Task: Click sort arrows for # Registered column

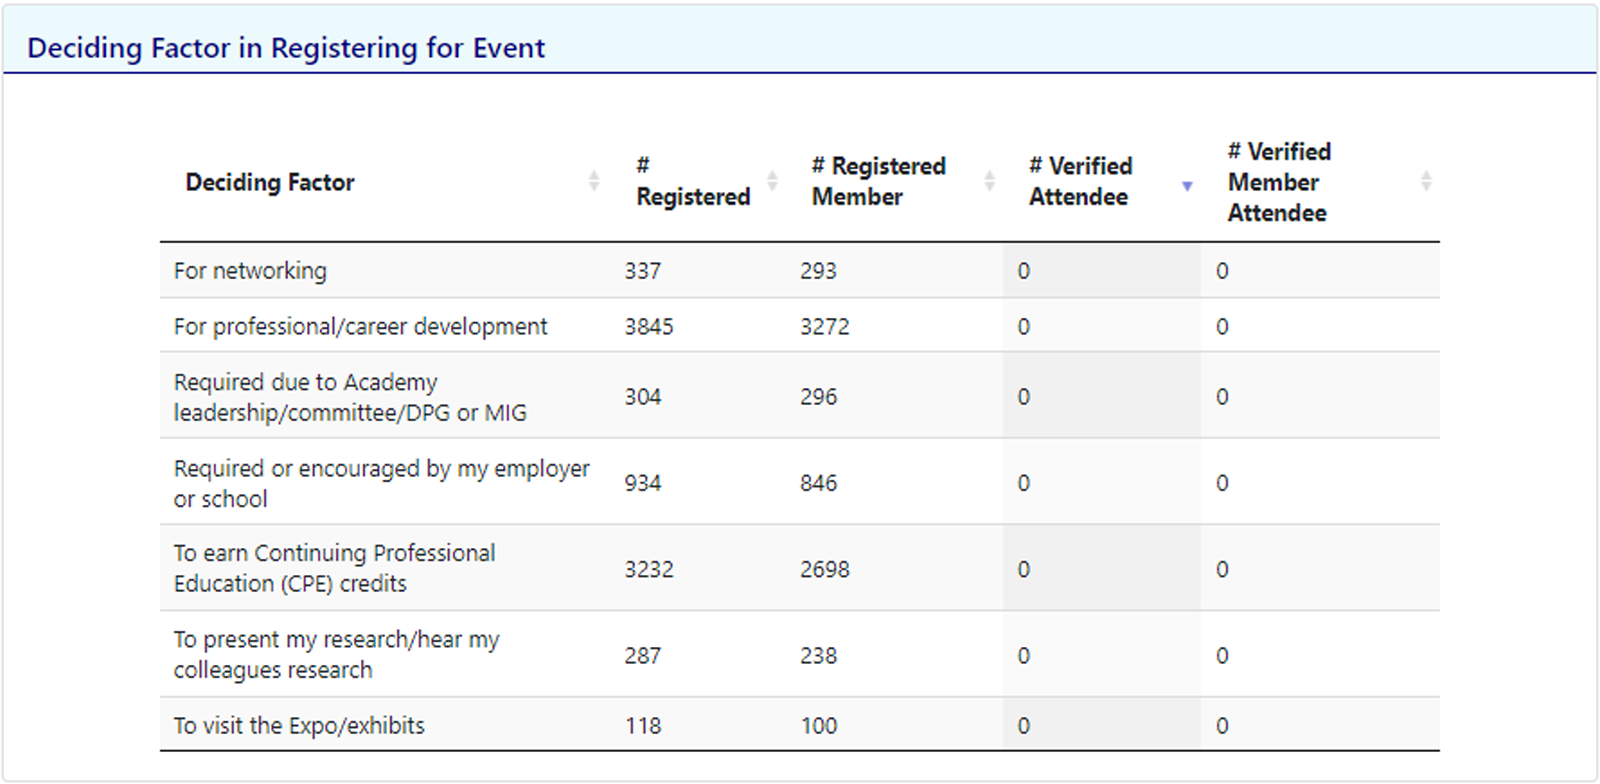Action: click(x=772, y=181)
